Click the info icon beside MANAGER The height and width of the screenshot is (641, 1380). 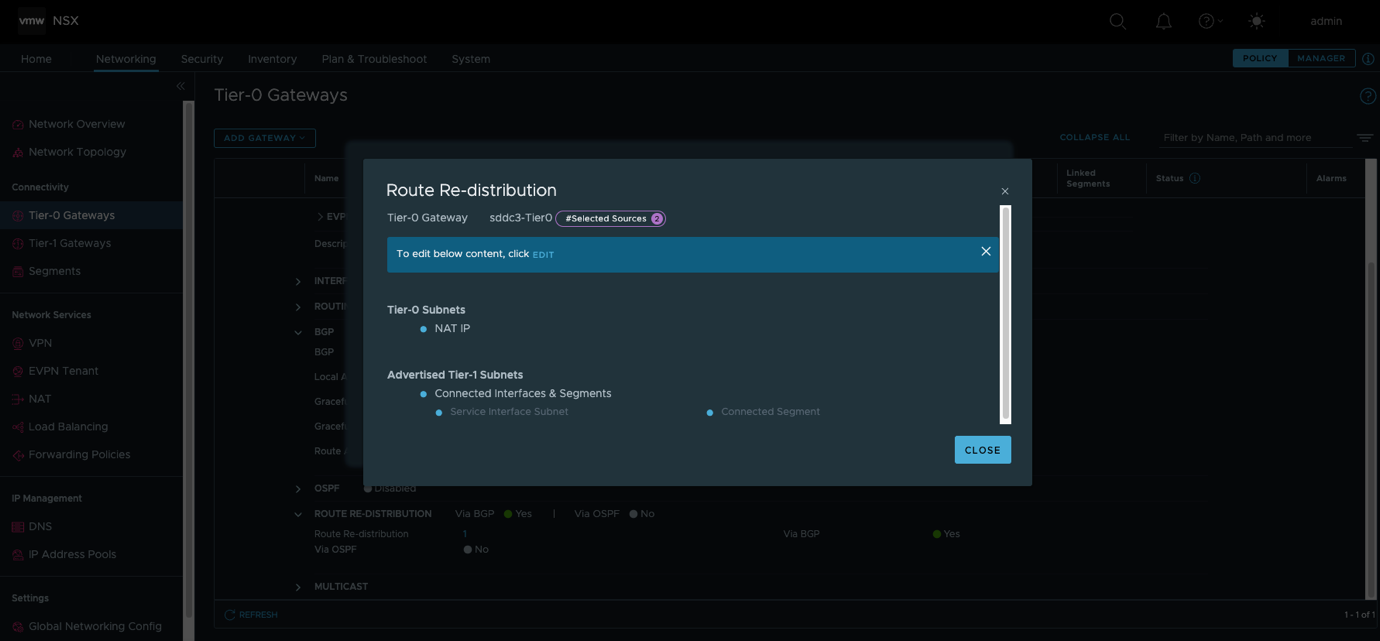pos(1368,59)
